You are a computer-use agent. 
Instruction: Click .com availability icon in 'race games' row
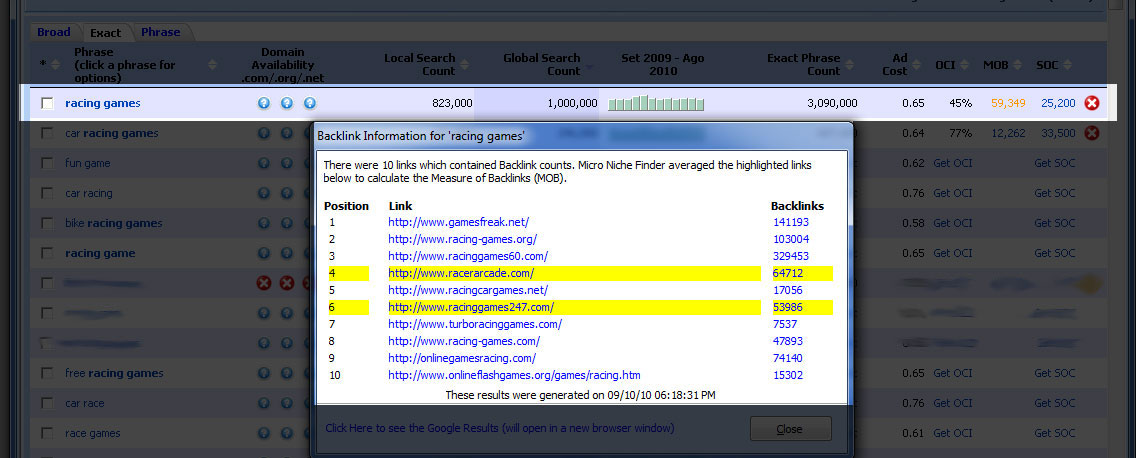pyautogui.click(x=264, y=433)
